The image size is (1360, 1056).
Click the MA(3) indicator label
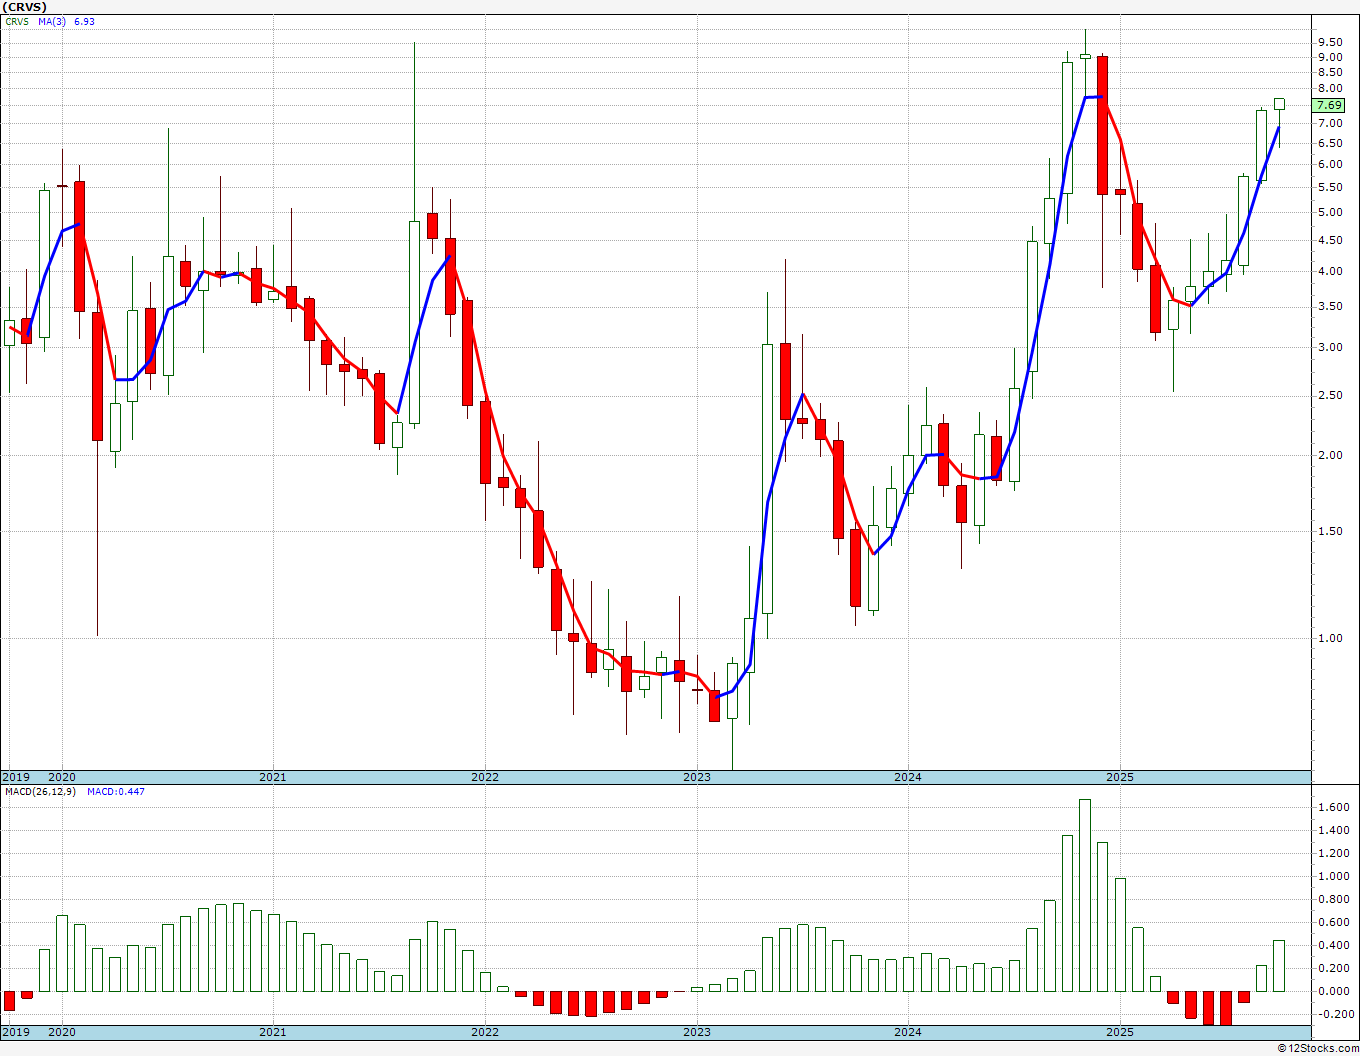coord(52,21)
